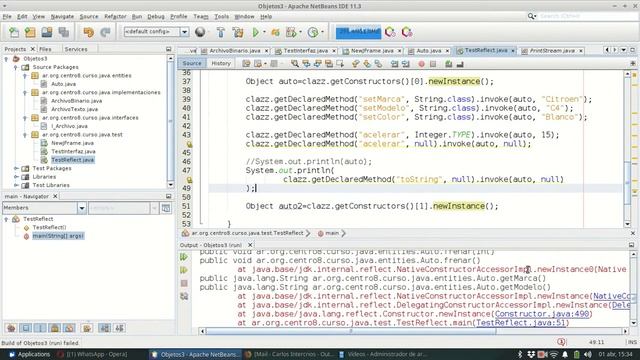Viewport: 640px width, 360px height.
Task: Click the Members View toggle icon beside Navigator filter
Action: point(166,208)
